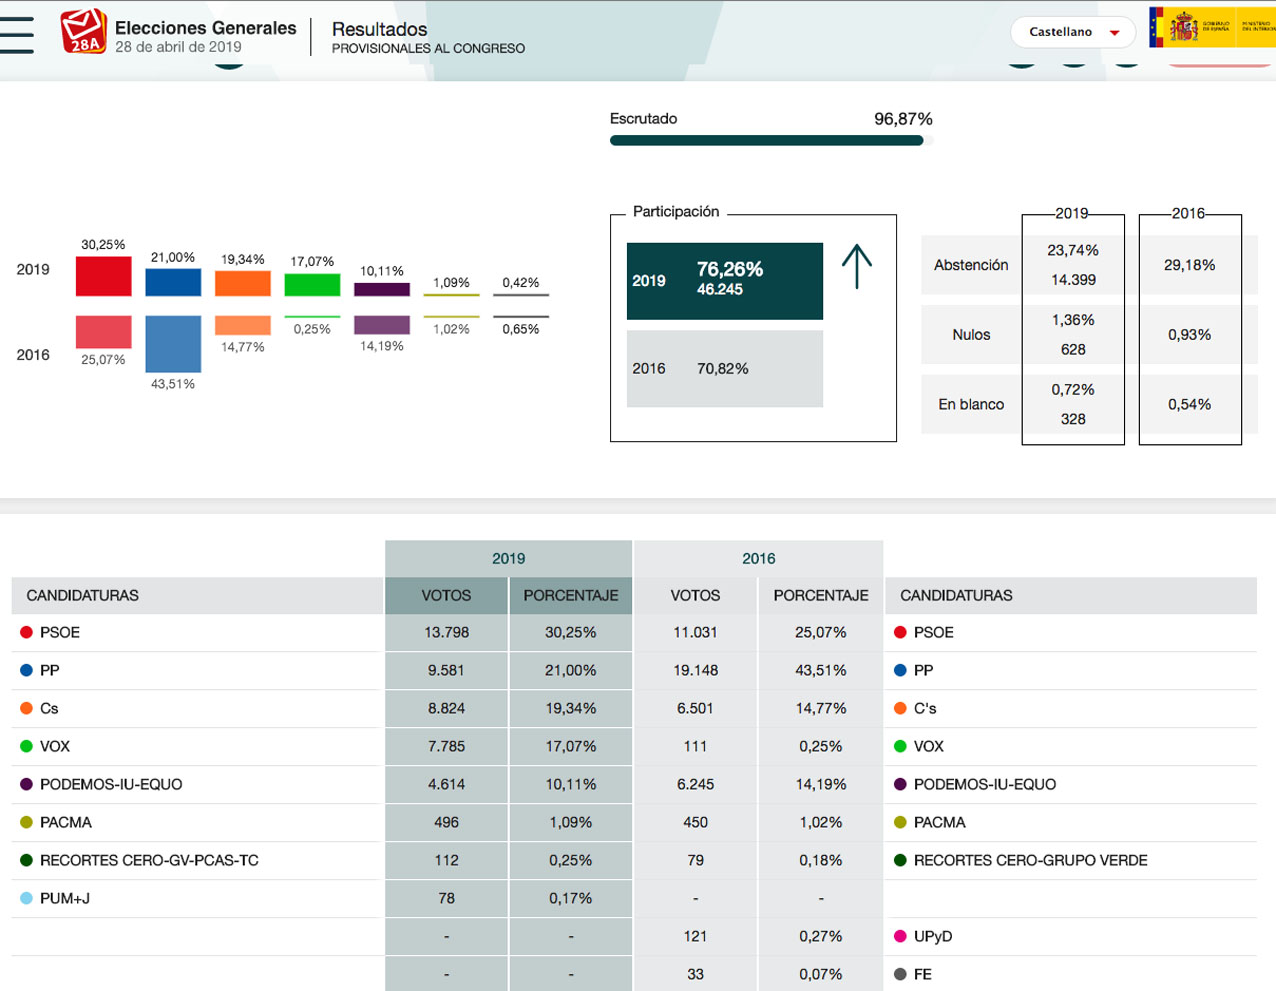Viewport: 1276px width, 991px height.
Task: Click the Abstención row label
Action: click(971, 265)
